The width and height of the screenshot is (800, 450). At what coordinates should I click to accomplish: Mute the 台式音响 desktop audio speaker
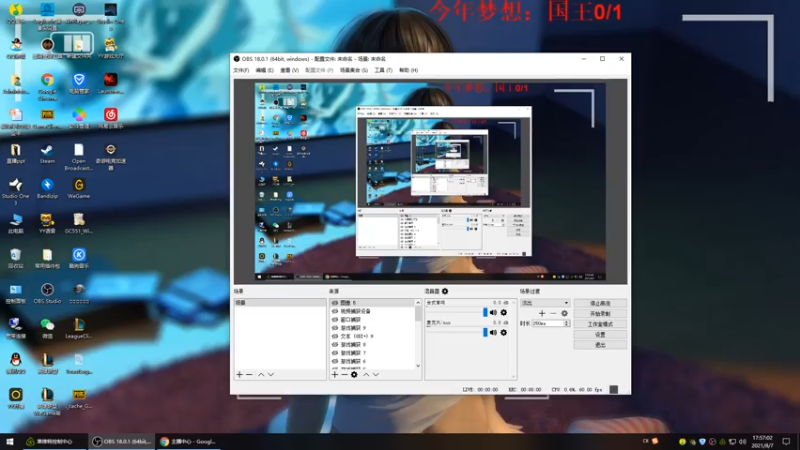pyautogui.click(x=493, y=313)
